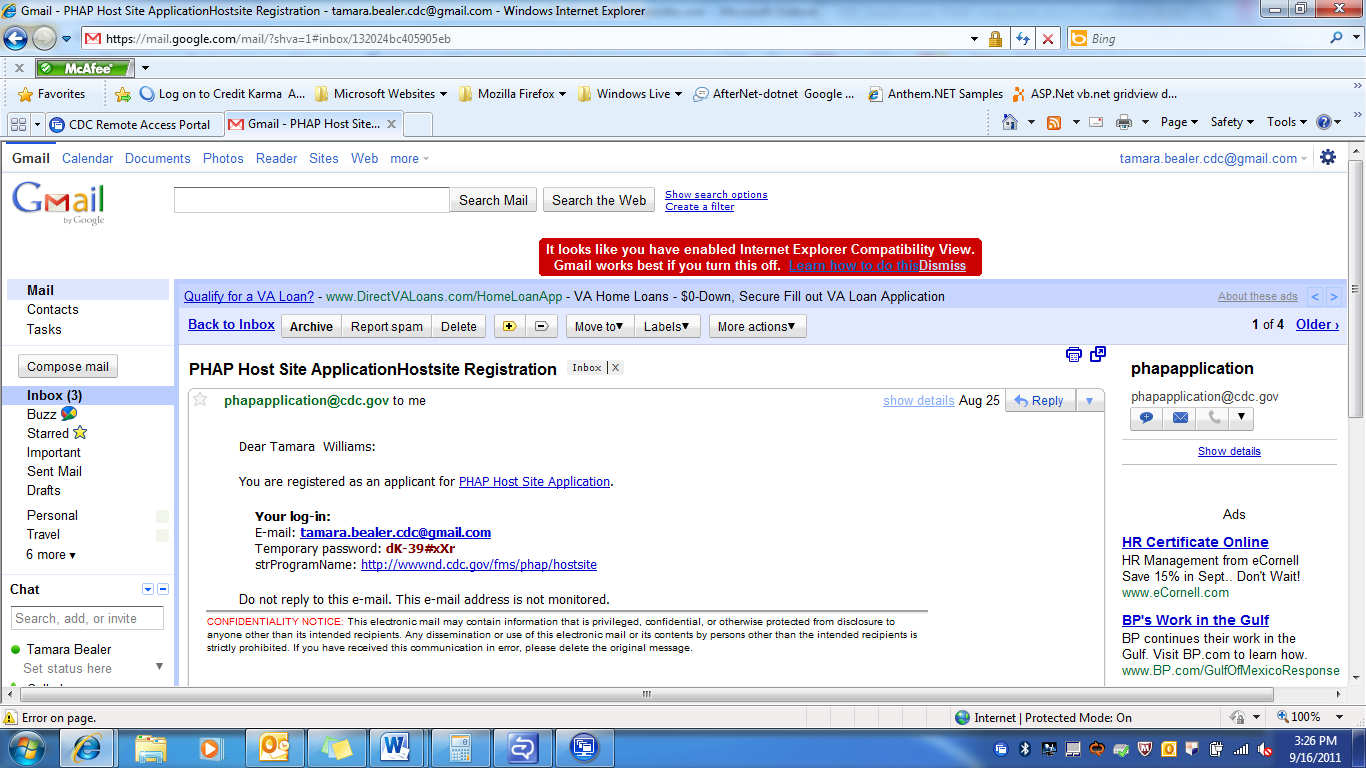The height and width of the screenshot is (768, 1366).
Task: Click the McAfee toolbar button
Action: point(84,68)
